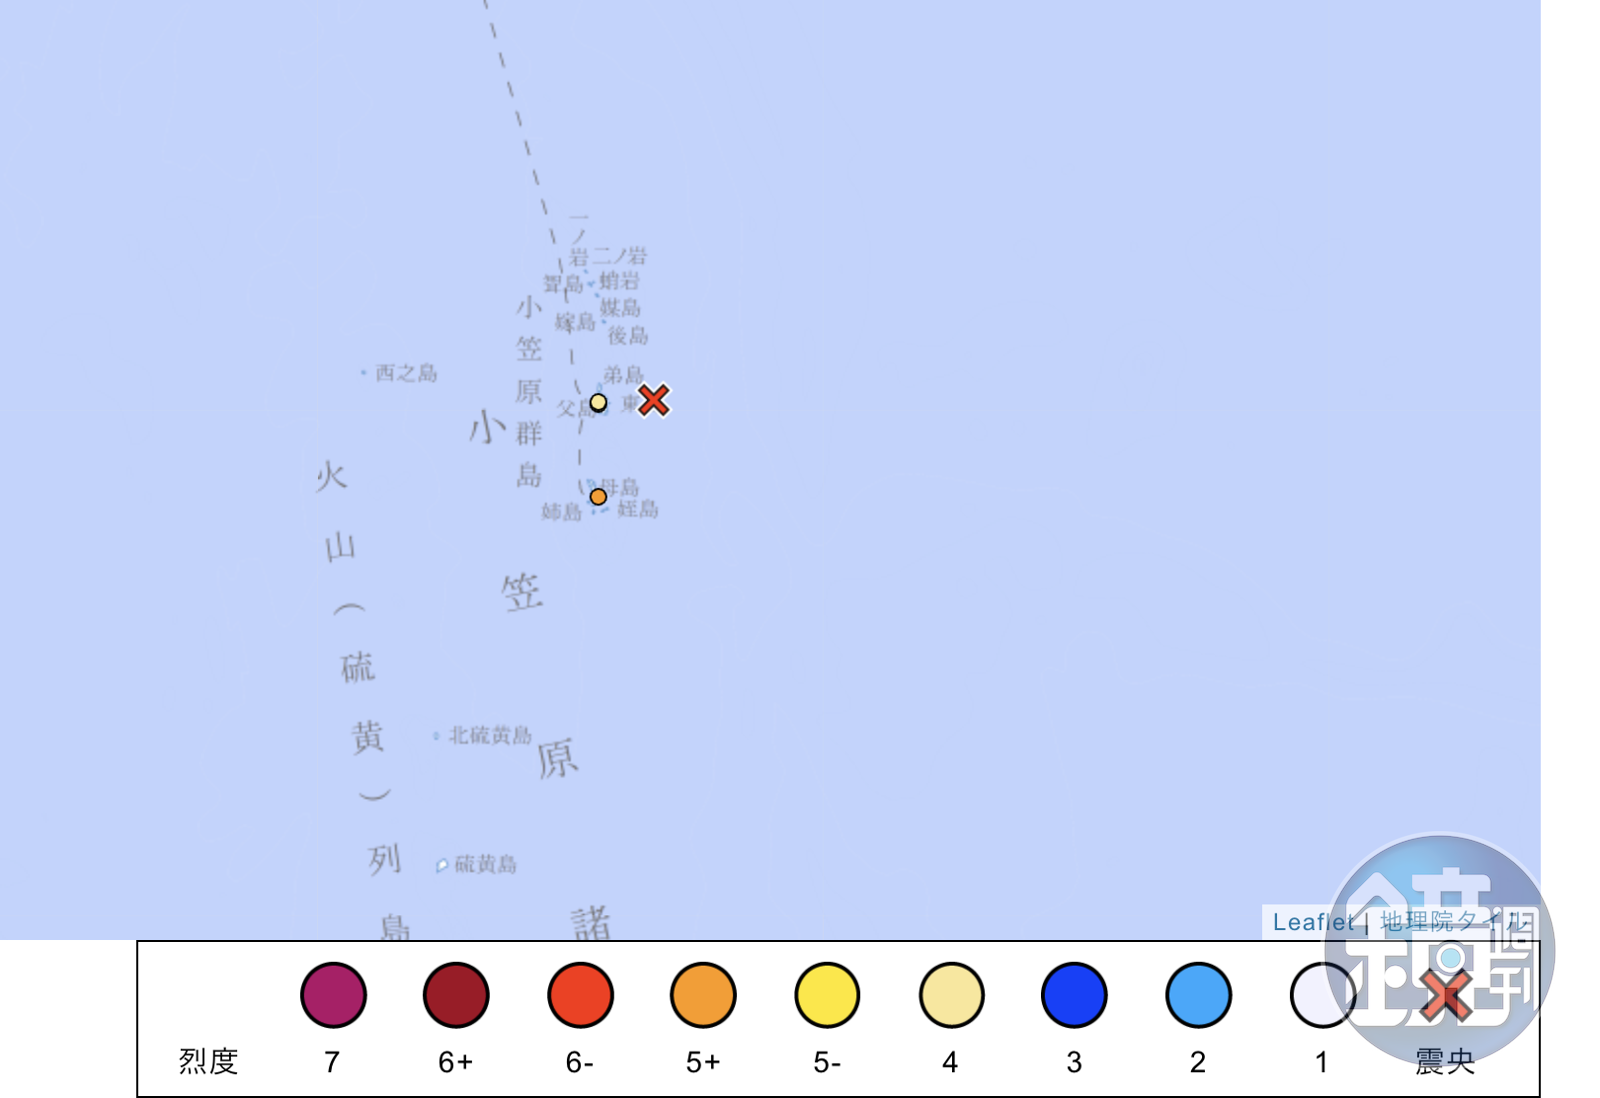Click the 烈度 legend title text
This screenshot has height=1098, width=1600.
[208, 1061]
